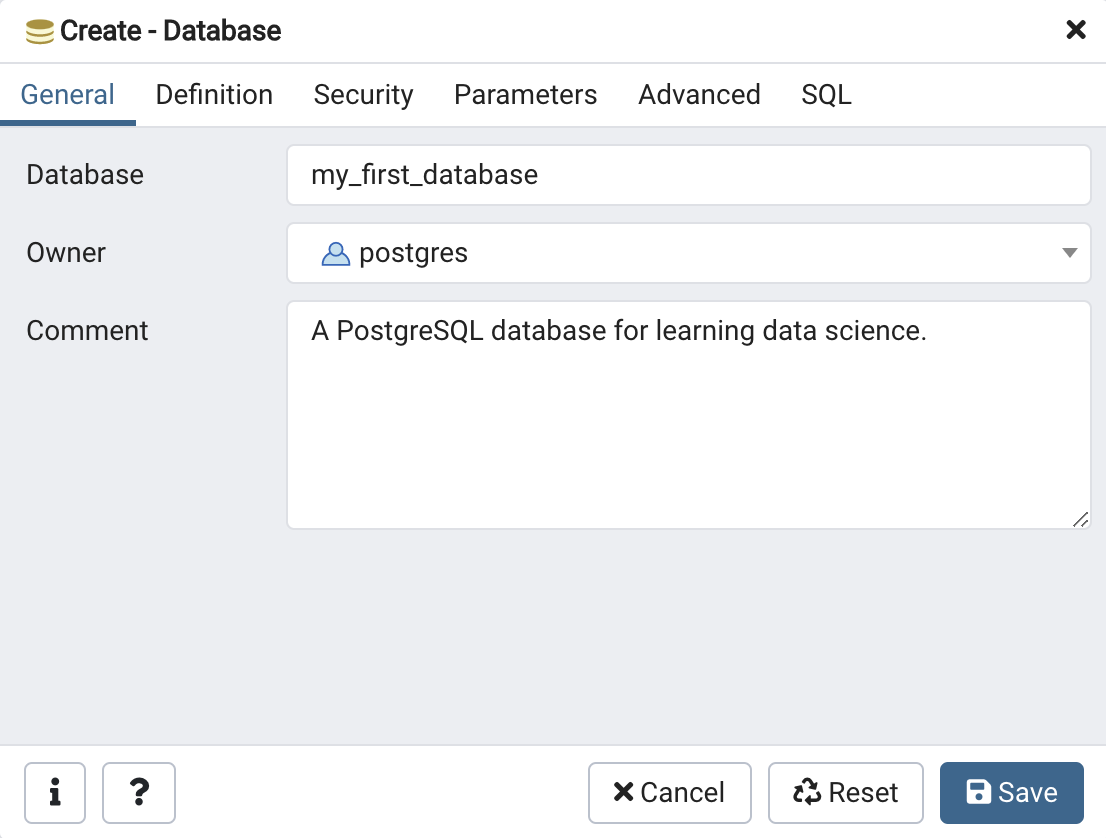The height and width of the screenshot is (838, 1106).
Task: Close the Create Database dialog with X
Action: point(1076,30)
